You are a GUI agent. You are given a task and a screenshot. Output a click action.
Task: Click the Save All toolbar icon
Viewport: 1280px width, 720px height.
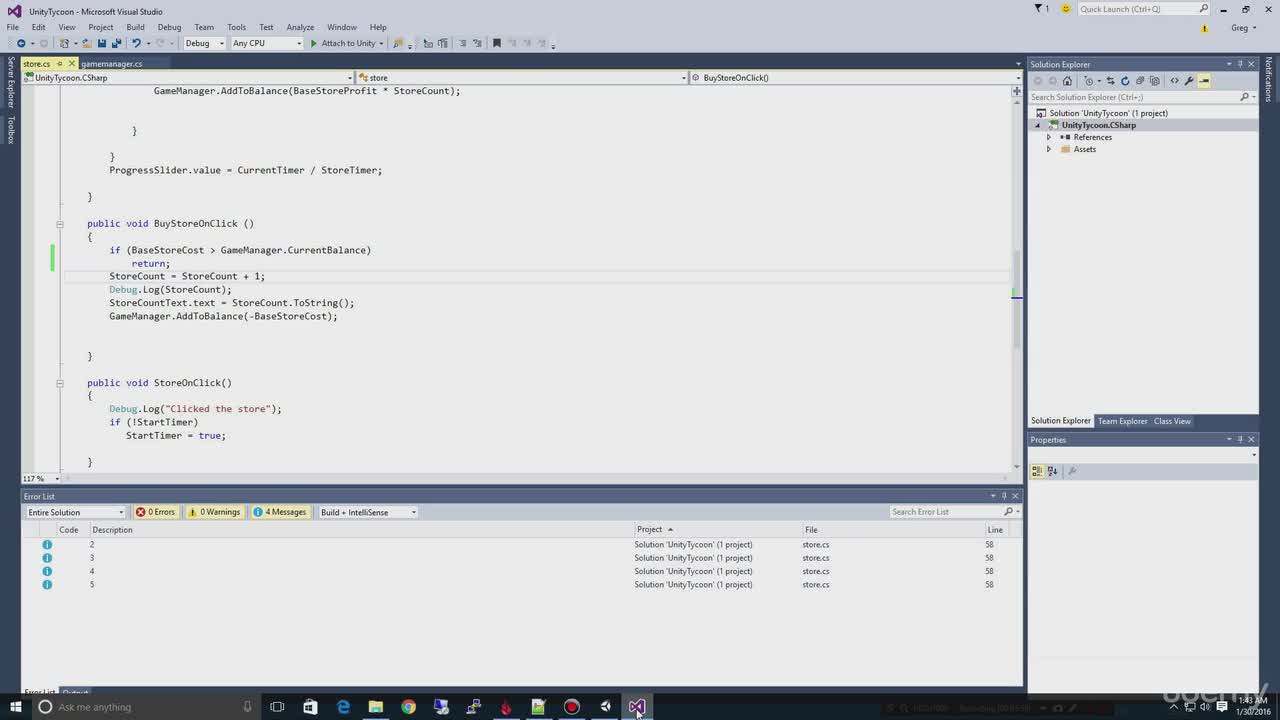(x=117, y=43)
